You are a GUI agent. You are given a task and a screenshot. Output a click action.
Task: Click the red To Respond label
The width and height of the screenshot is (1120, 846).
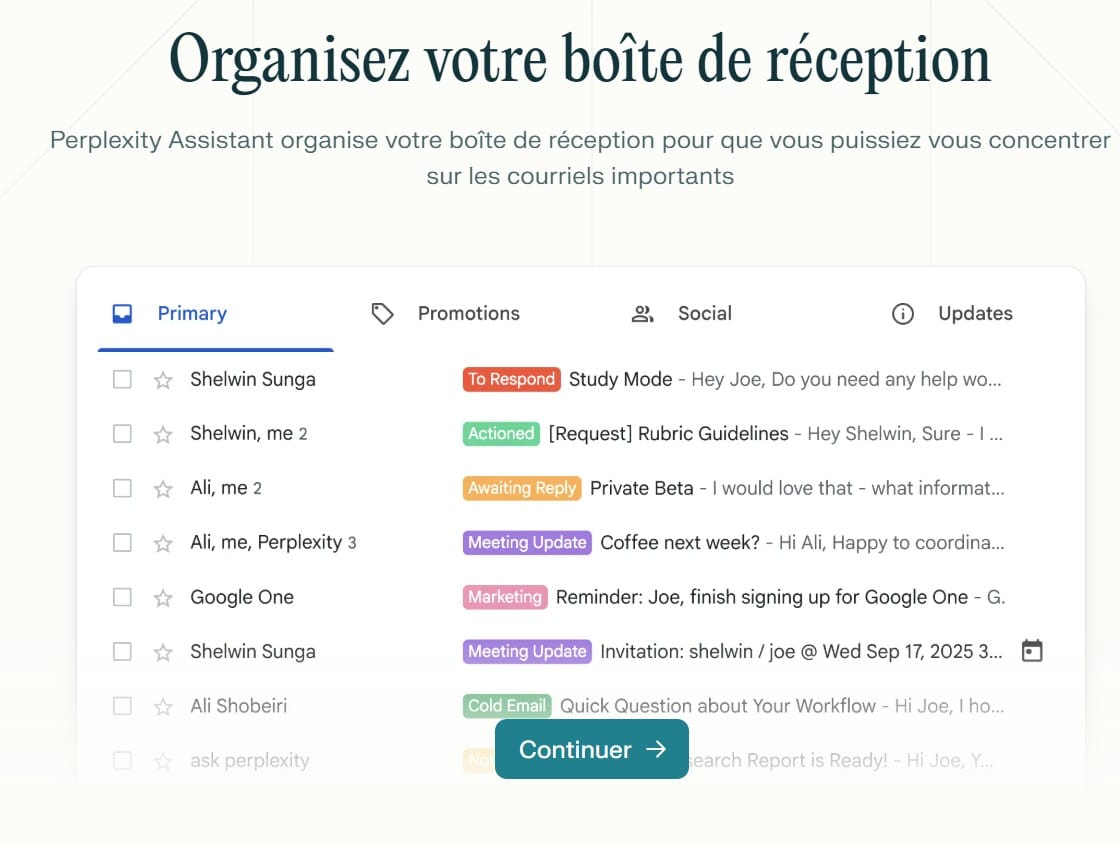(511, 380)
